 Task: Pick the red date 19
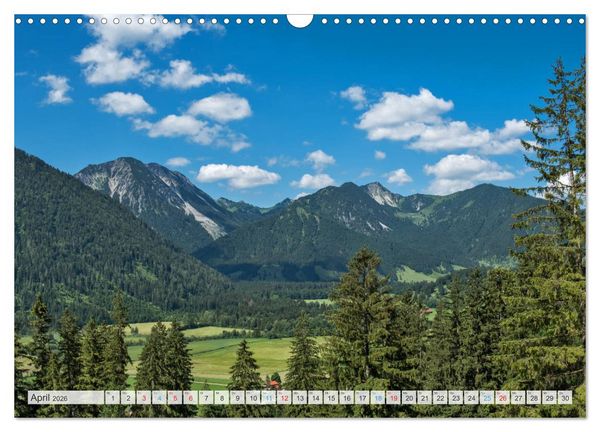pyautogui.click(x=393, y=398)
